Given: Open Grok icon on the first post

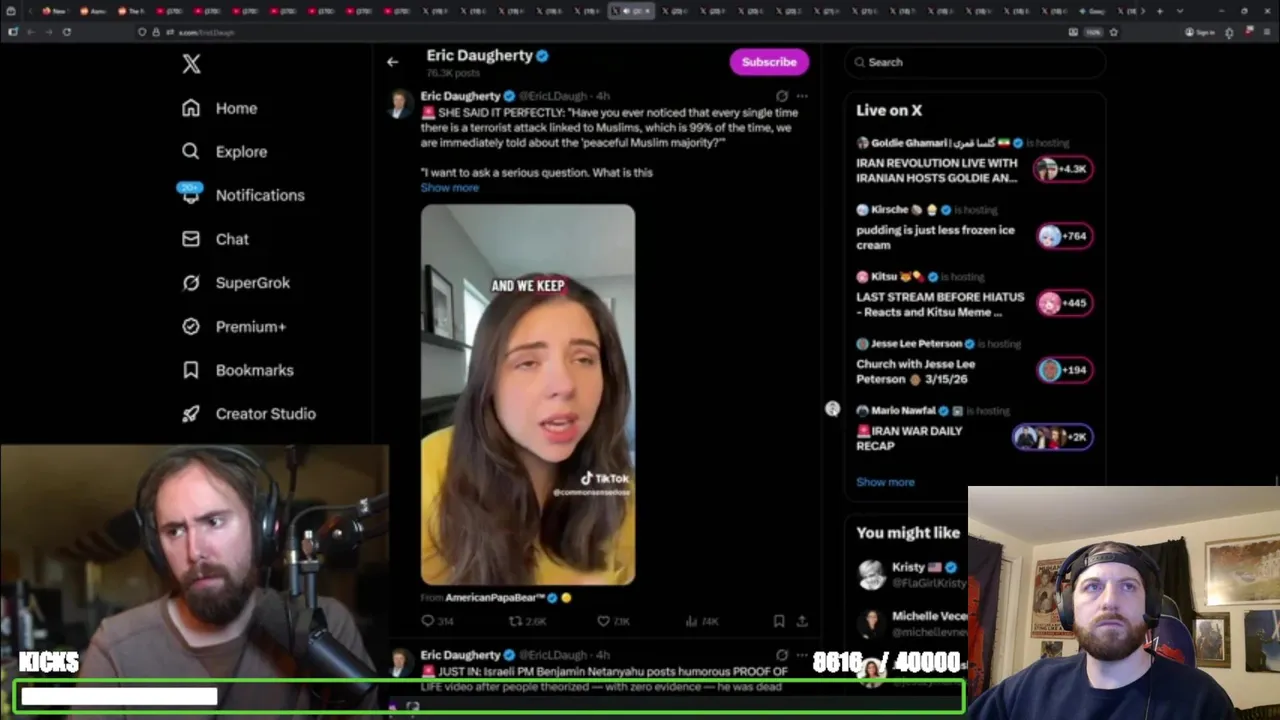Looking at the screenshot, I should point(782,96).
